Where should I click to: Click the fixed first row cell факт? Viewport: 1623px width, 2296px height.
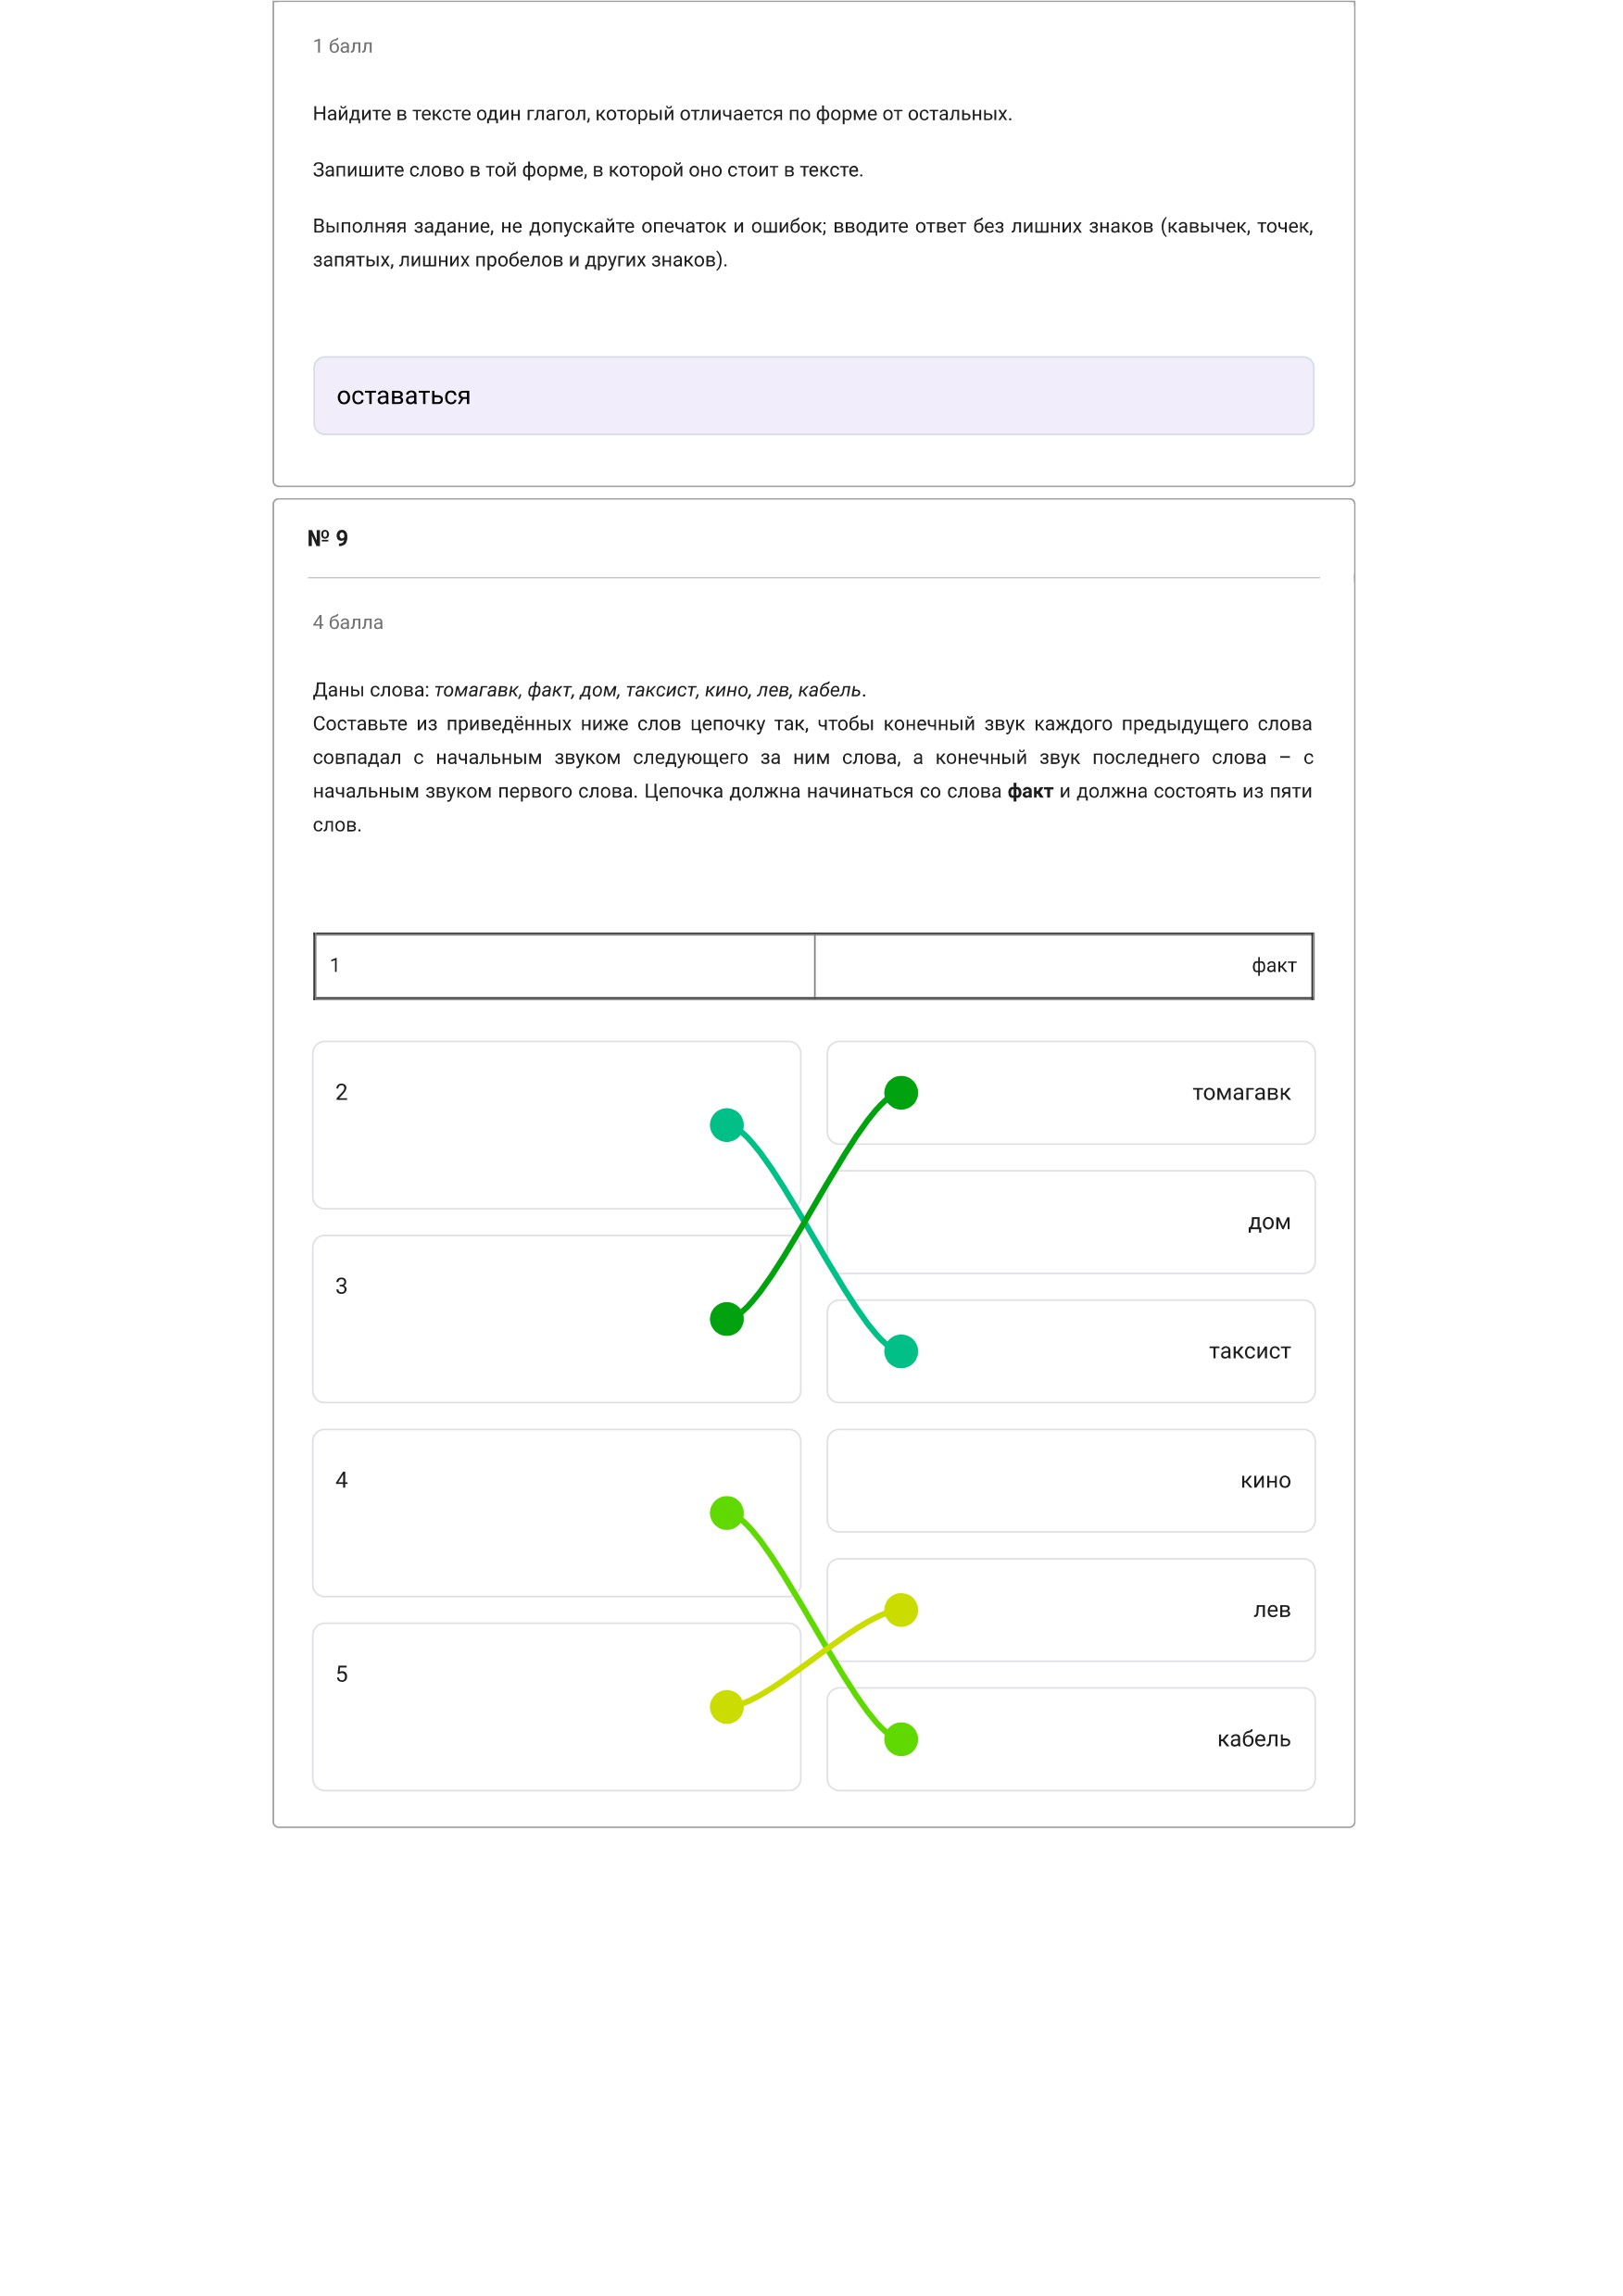click(1063, 966)
